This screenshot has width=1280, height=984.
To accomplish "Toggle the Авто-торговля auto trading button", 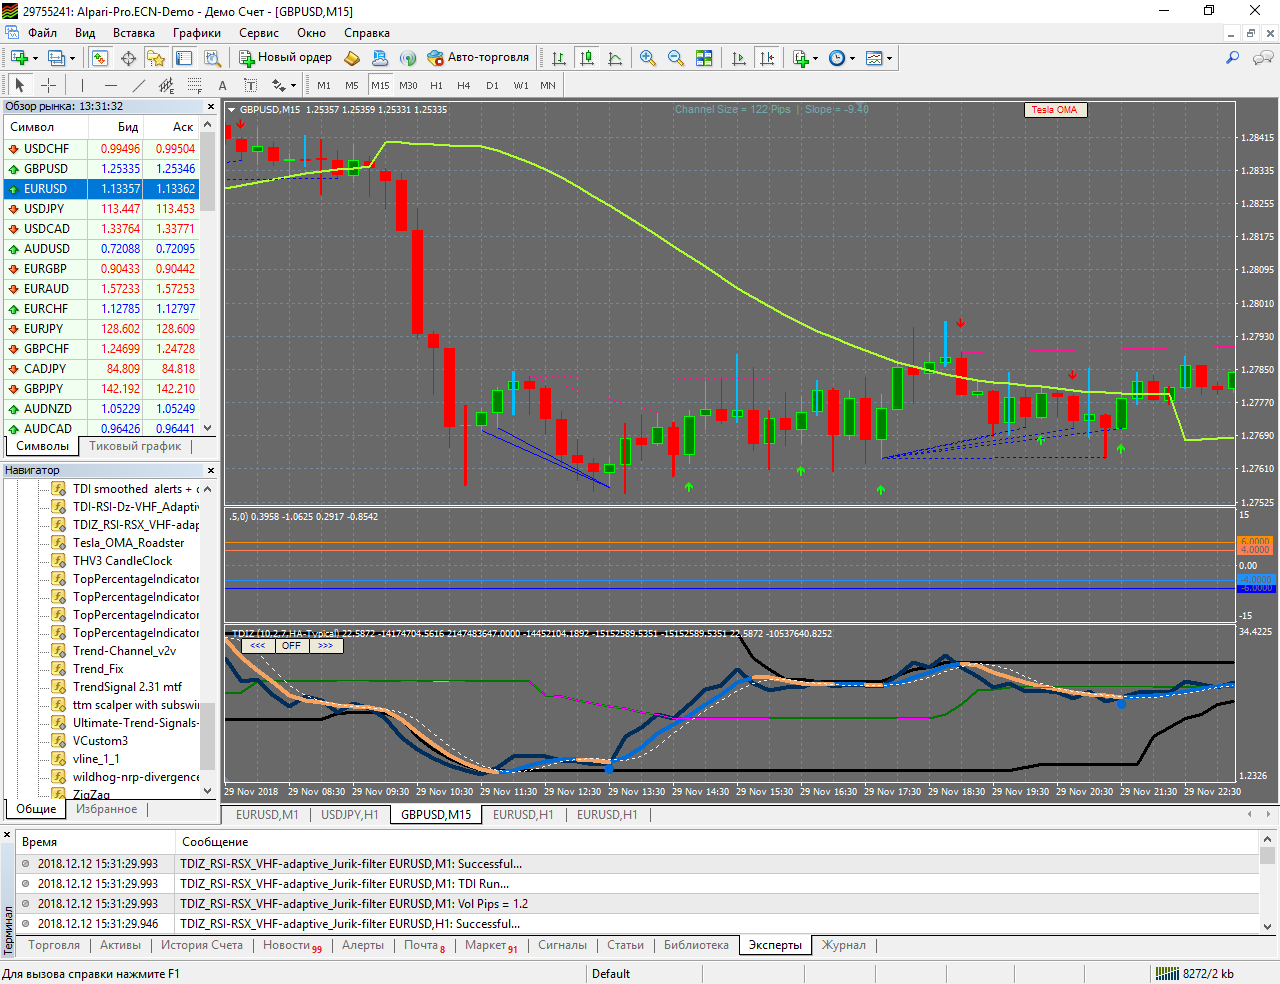I will tap(478, 58).
